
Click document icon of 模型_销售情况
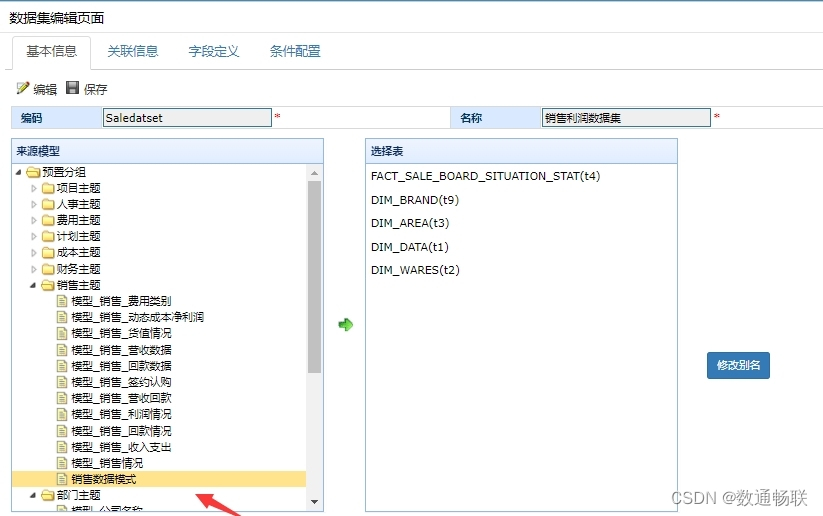[62, 463]
